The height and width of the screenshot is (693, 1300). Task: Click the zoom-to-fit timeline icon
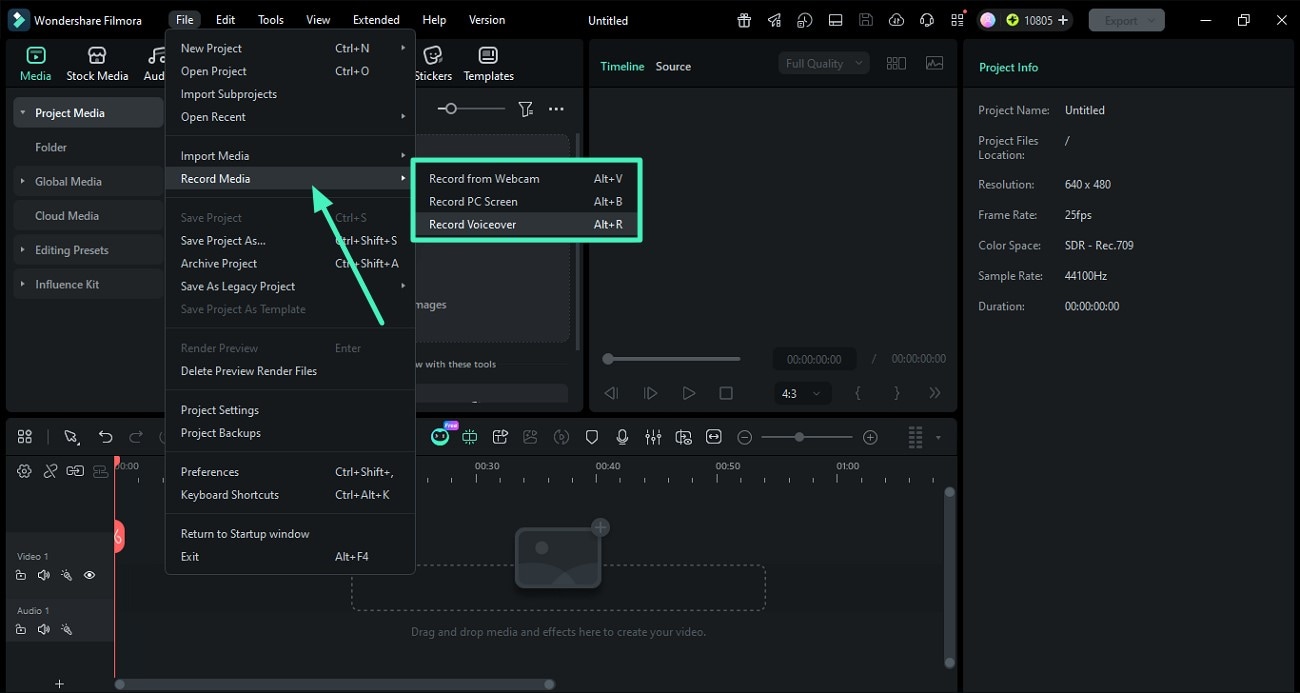coord(714,437)
